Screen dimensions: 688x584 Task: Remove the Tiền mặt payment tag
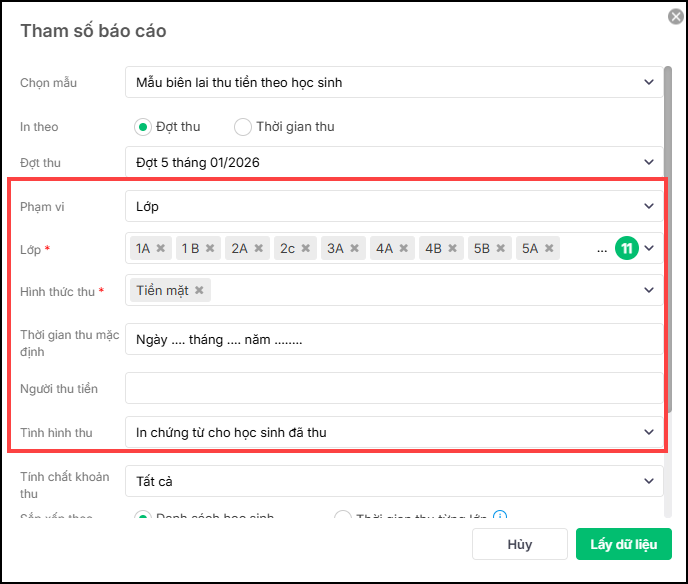[x=199, y=290]
